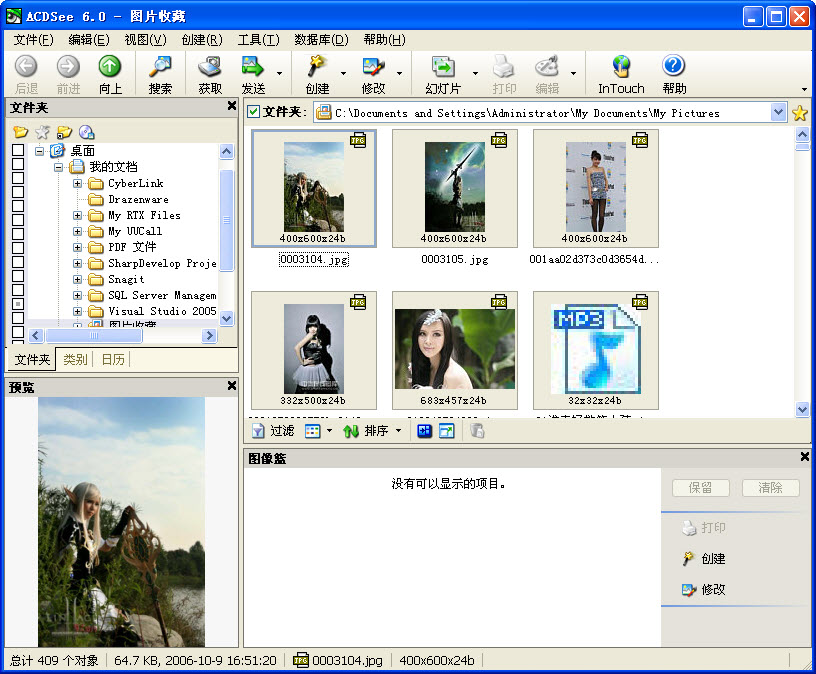816x674 pixels.
Task: Open the 排序 (Sort) dropdown
Action: (x=398, y=431)
